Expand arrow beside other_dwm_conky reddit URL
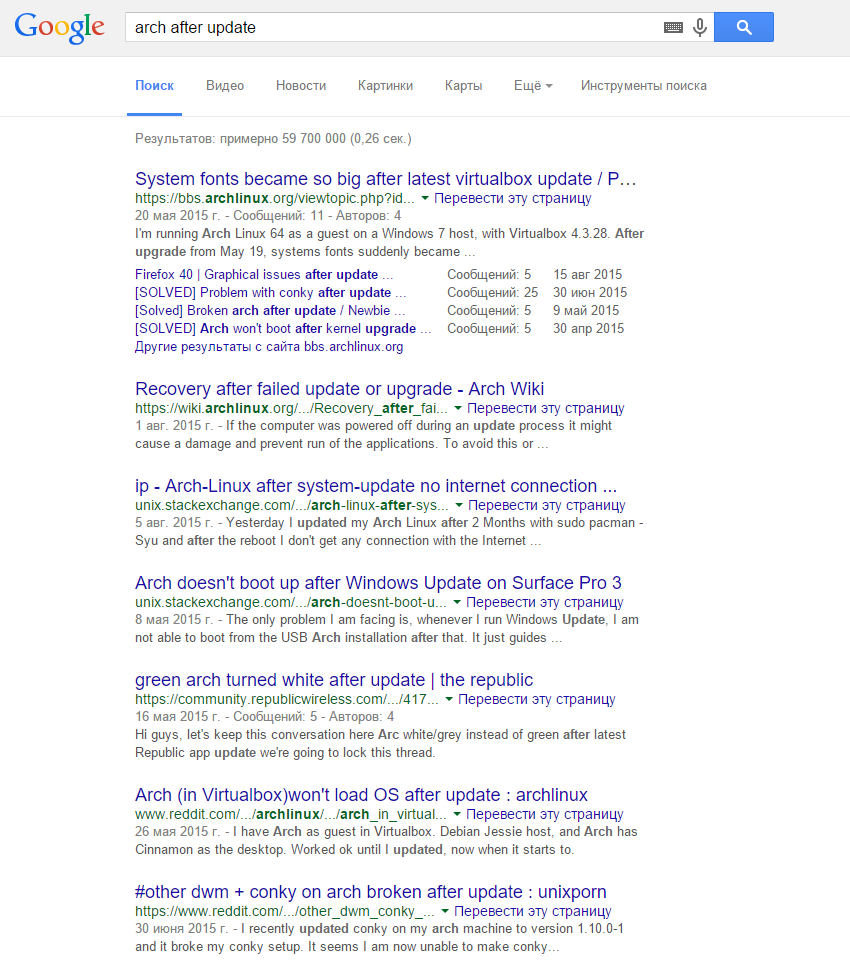This screenshot has width=850, height=973. (445, 911)
